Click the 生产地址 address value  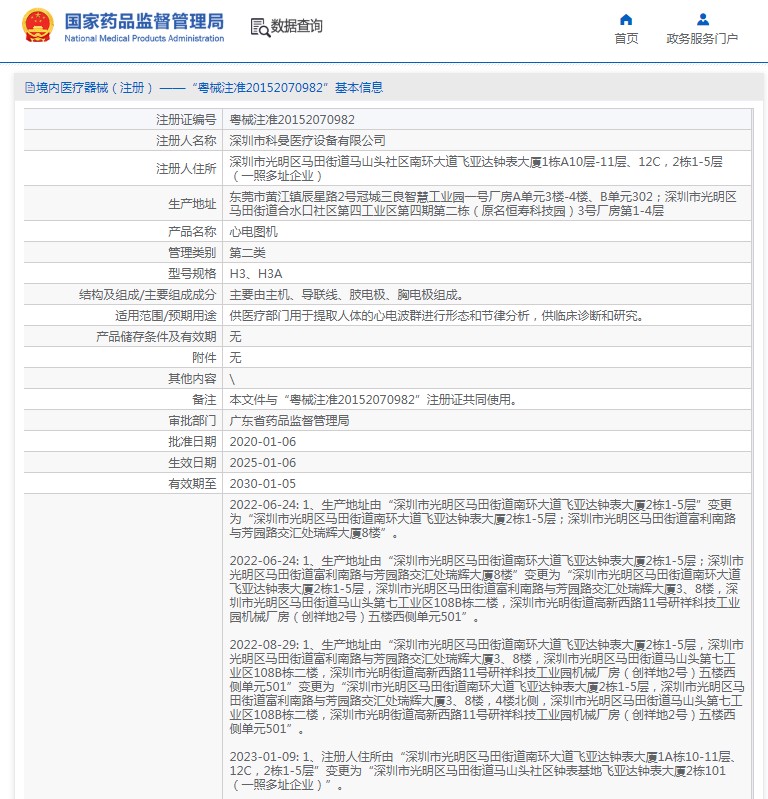point(483,204)
